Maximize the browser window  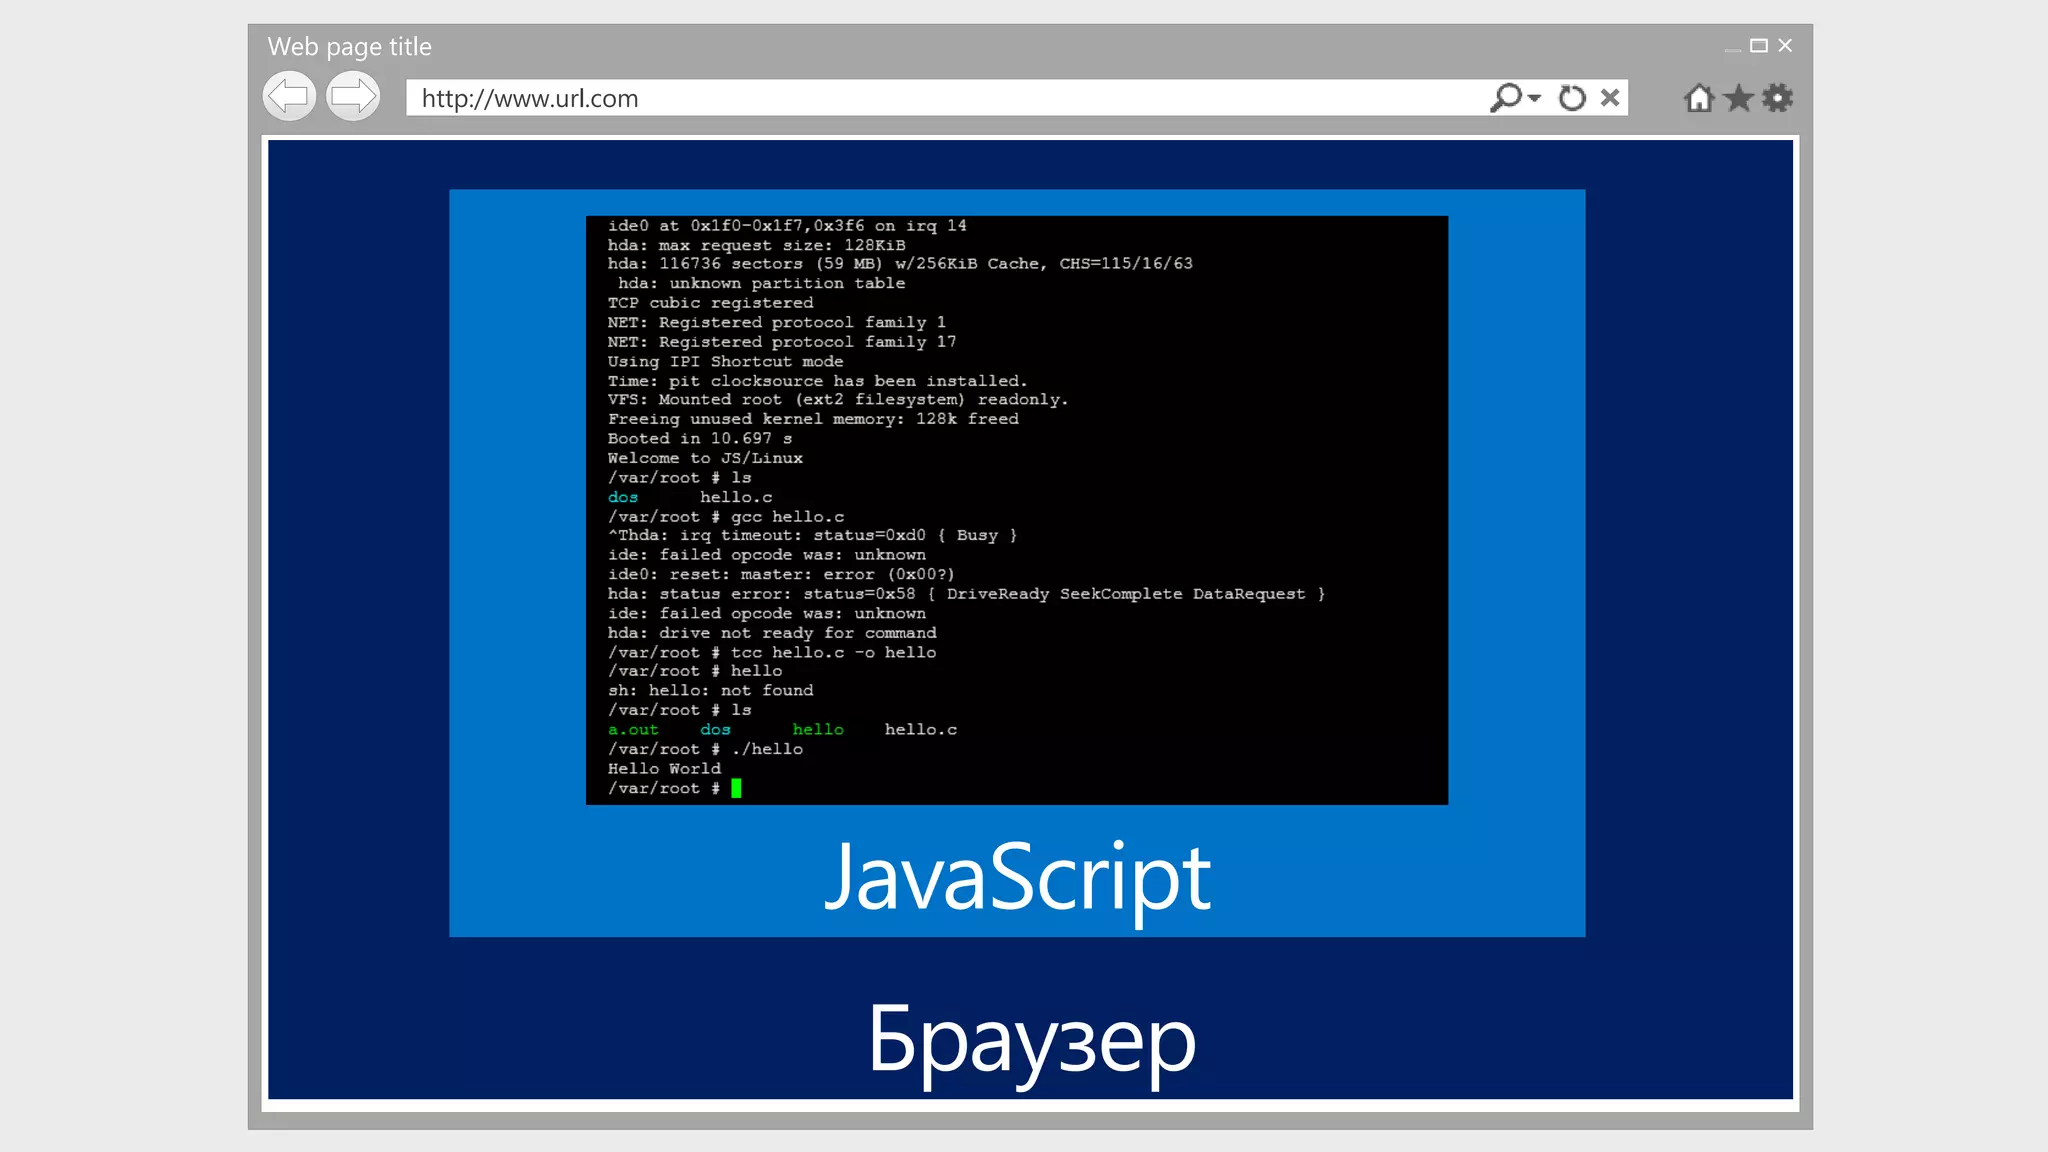pos(1759,46)
